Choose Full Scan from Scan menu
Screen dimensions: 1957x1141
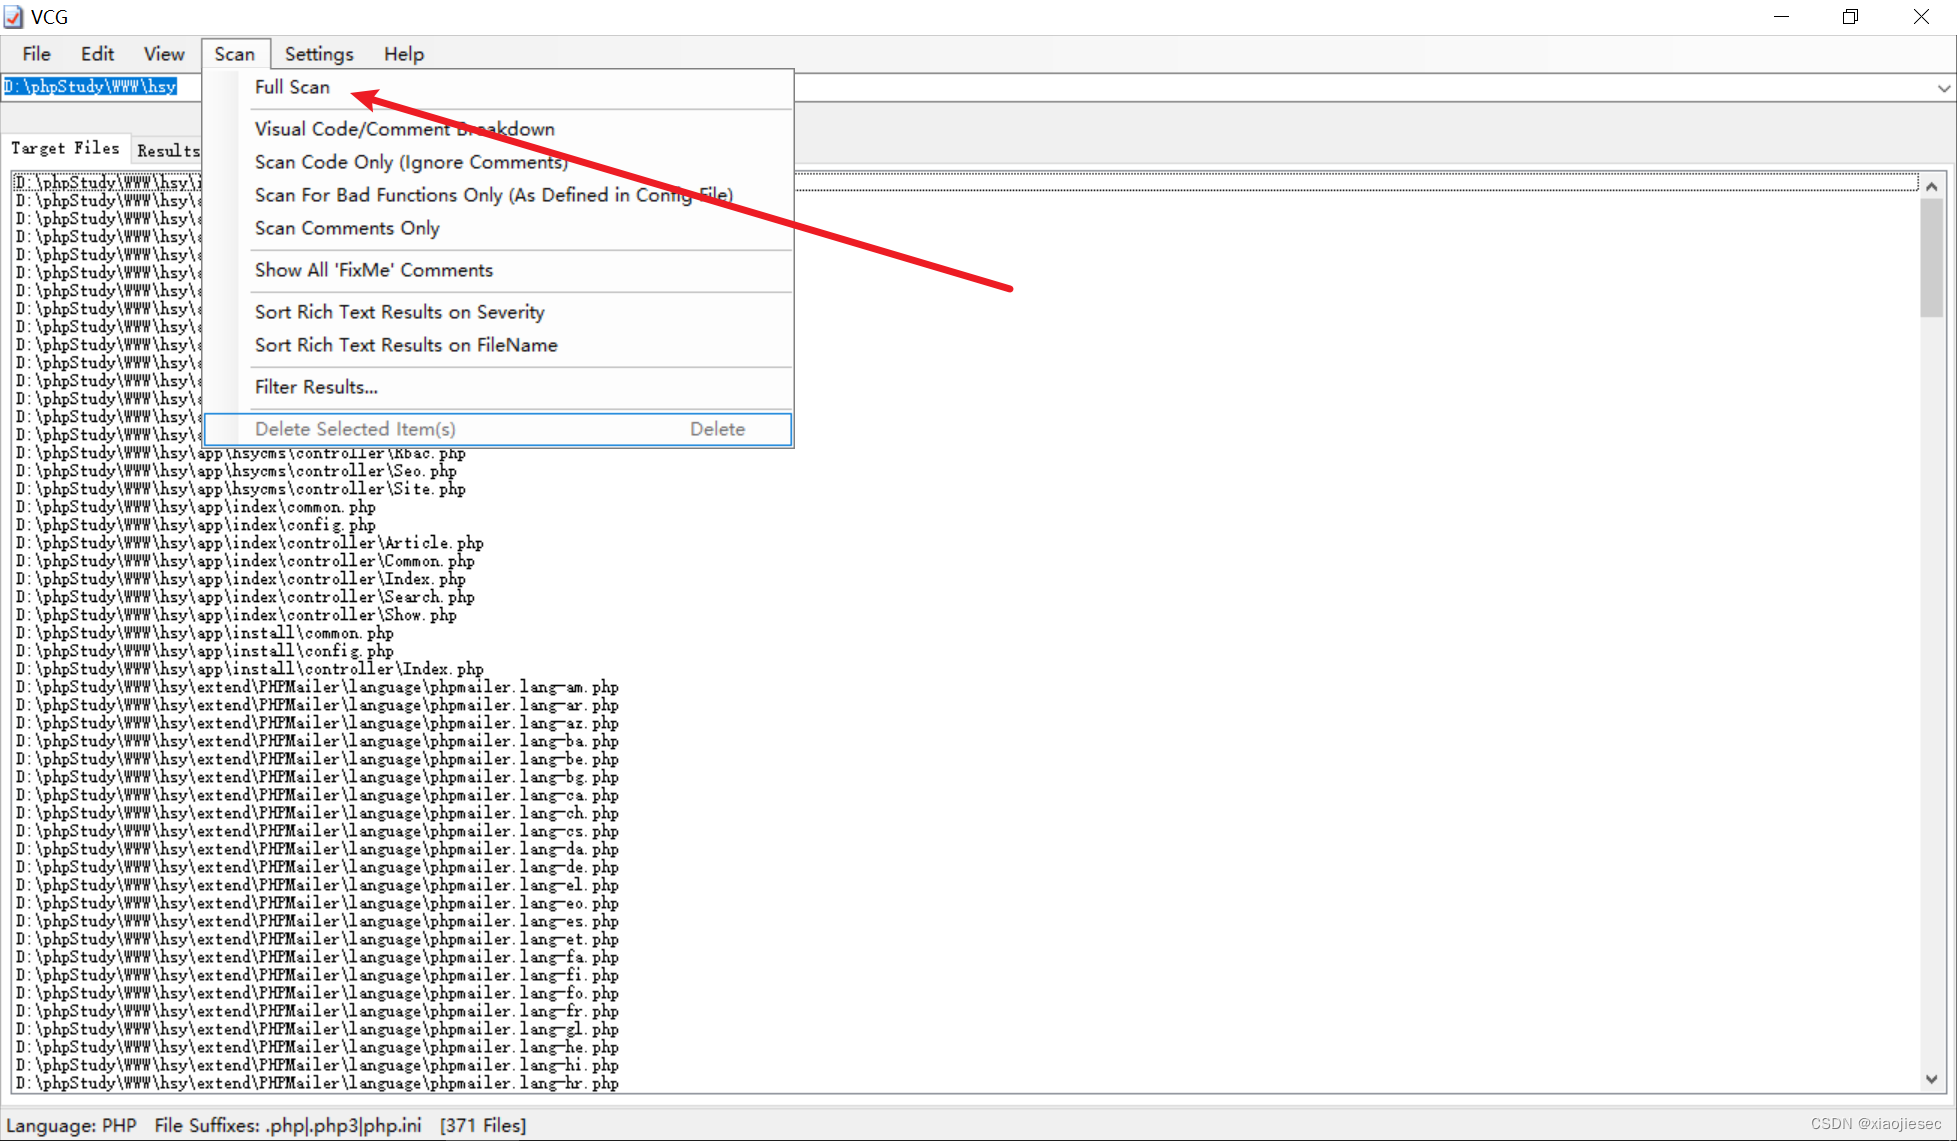tap(292, 87)
